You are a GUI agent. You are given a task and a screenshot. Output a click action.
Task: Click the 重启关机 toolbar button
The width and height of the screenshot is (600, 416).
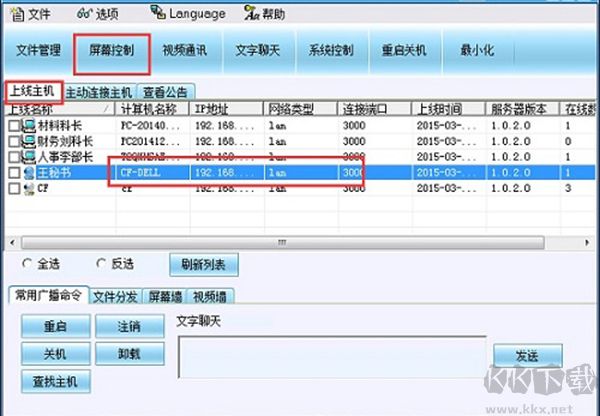point(404,51)
